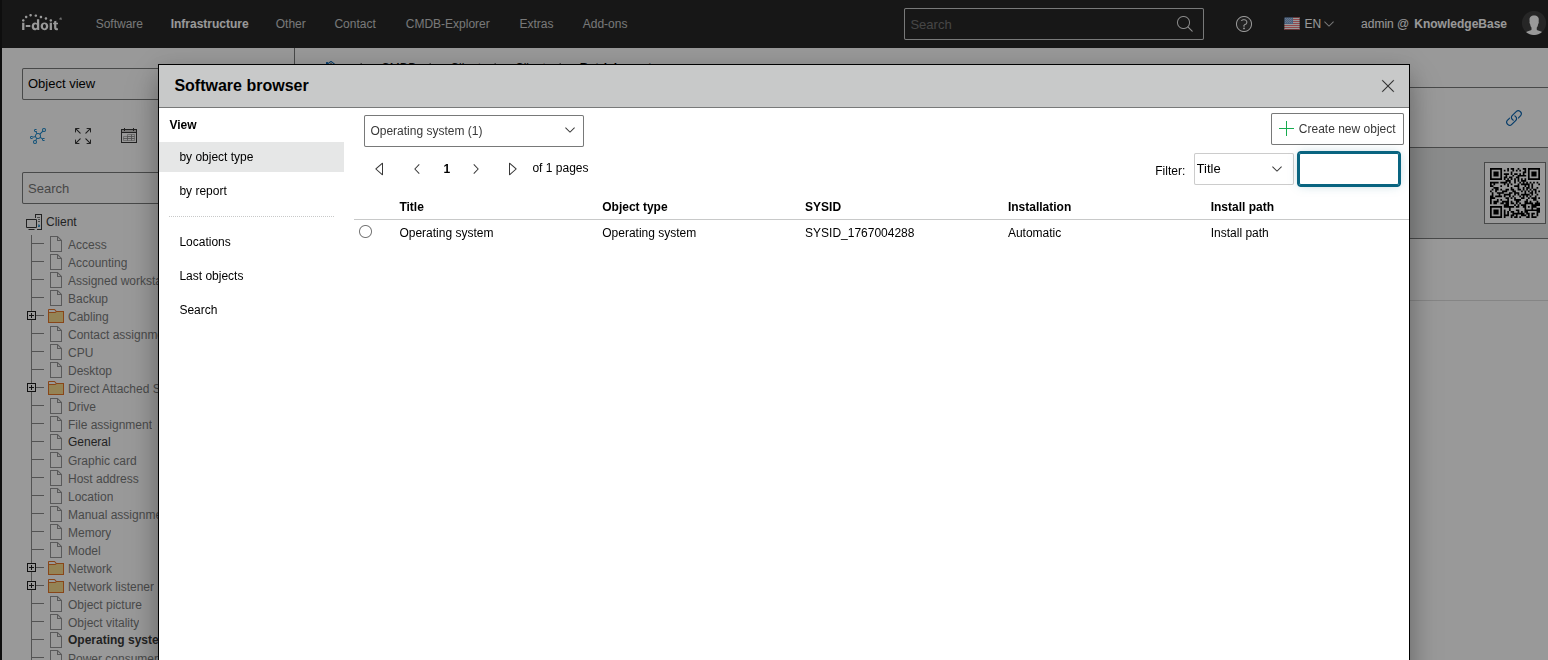Open the CMDB Explorer graph icon
The height and width of the screenshot is (660, 1548).
(38, 135)
